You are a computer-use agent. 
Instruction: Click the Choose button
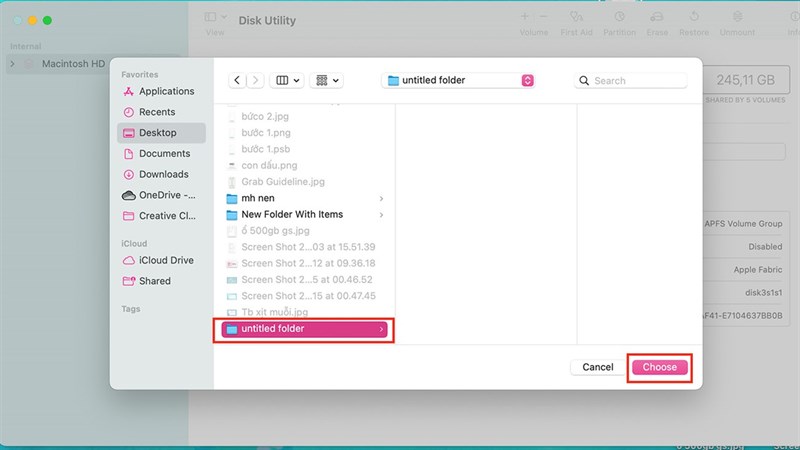click(660, 367)
